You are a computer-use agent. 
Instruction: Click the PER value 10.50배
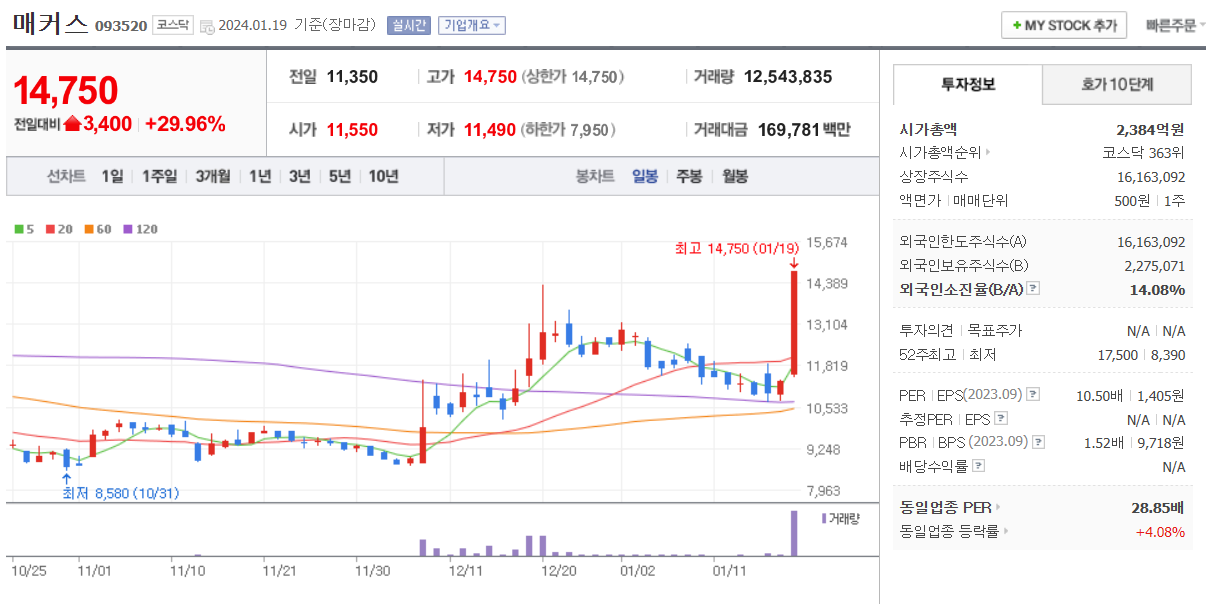(x=1099, y=395)
